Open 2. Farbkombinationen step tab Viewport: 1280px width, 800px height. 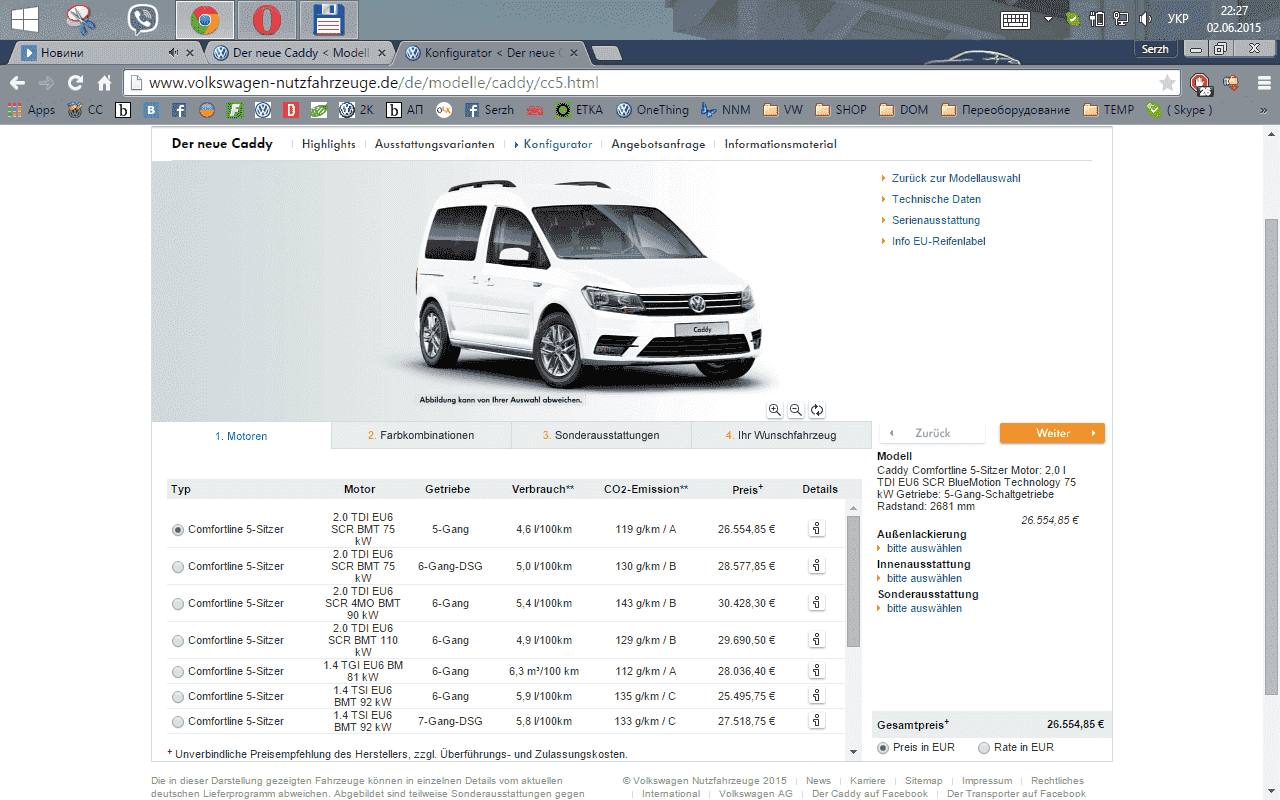(x=421, y=435)
